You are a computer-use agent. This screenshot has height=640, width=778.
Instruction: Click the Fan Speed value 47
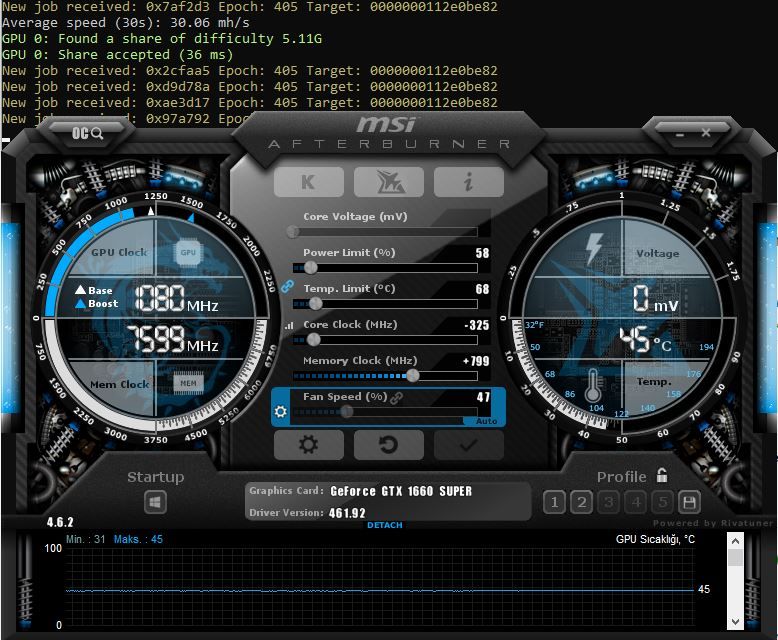(483, 397)
